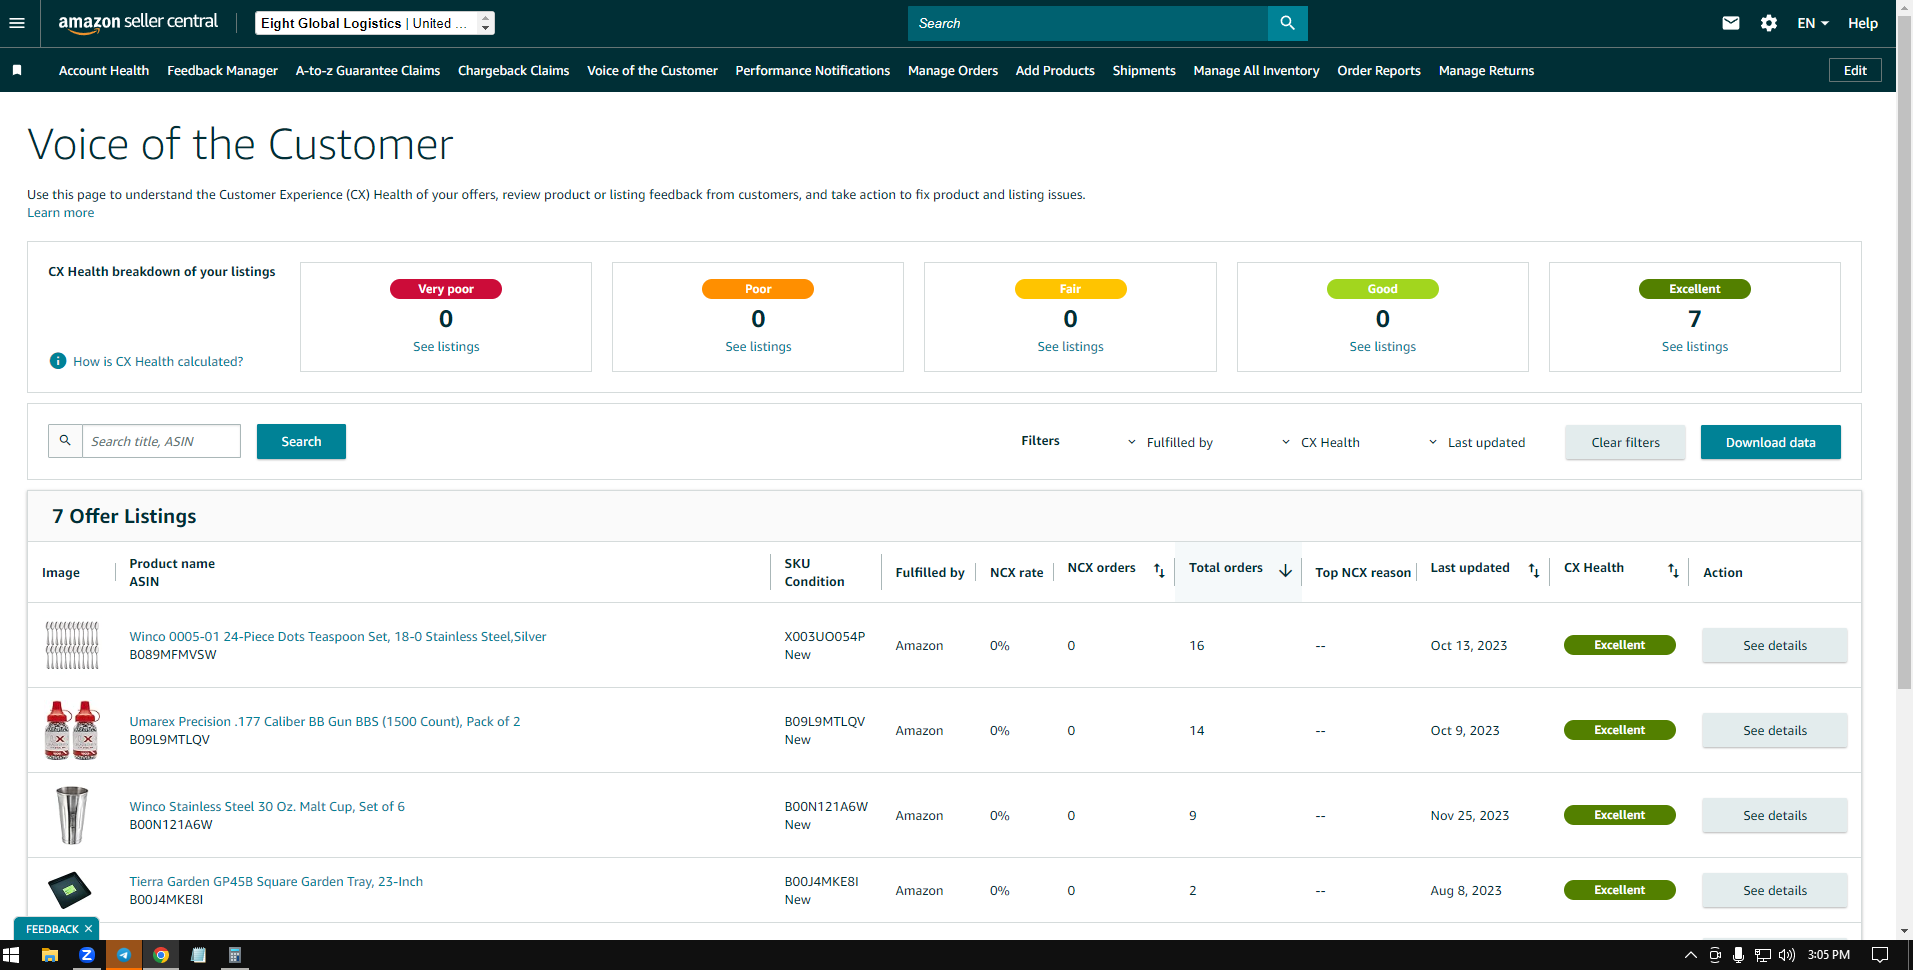Sort by NCX orders column arrows
This screenshot has width=1913, height=970.
point(1159,570)
